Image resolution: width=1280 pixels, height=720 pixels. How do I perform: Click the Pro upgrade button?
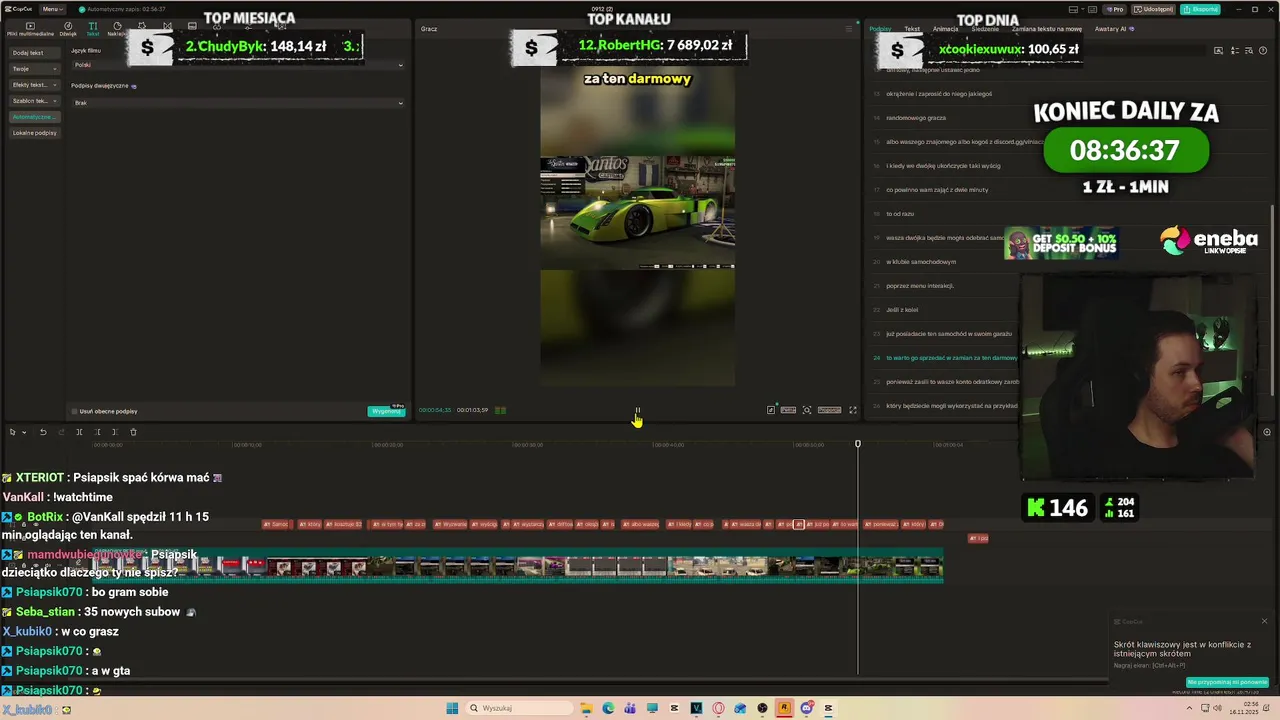click(1115, 9)
